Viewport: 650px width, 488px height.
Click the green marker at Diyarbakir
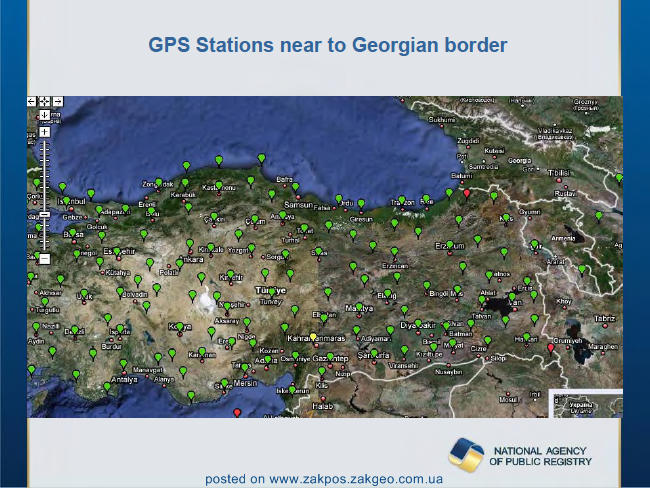click(x=418, y=323)
